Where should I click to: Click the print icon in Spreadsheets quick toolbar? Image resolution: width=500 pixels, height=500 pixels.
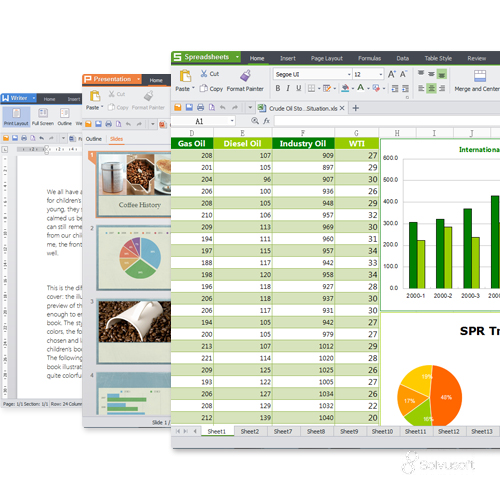click(200, 107)
